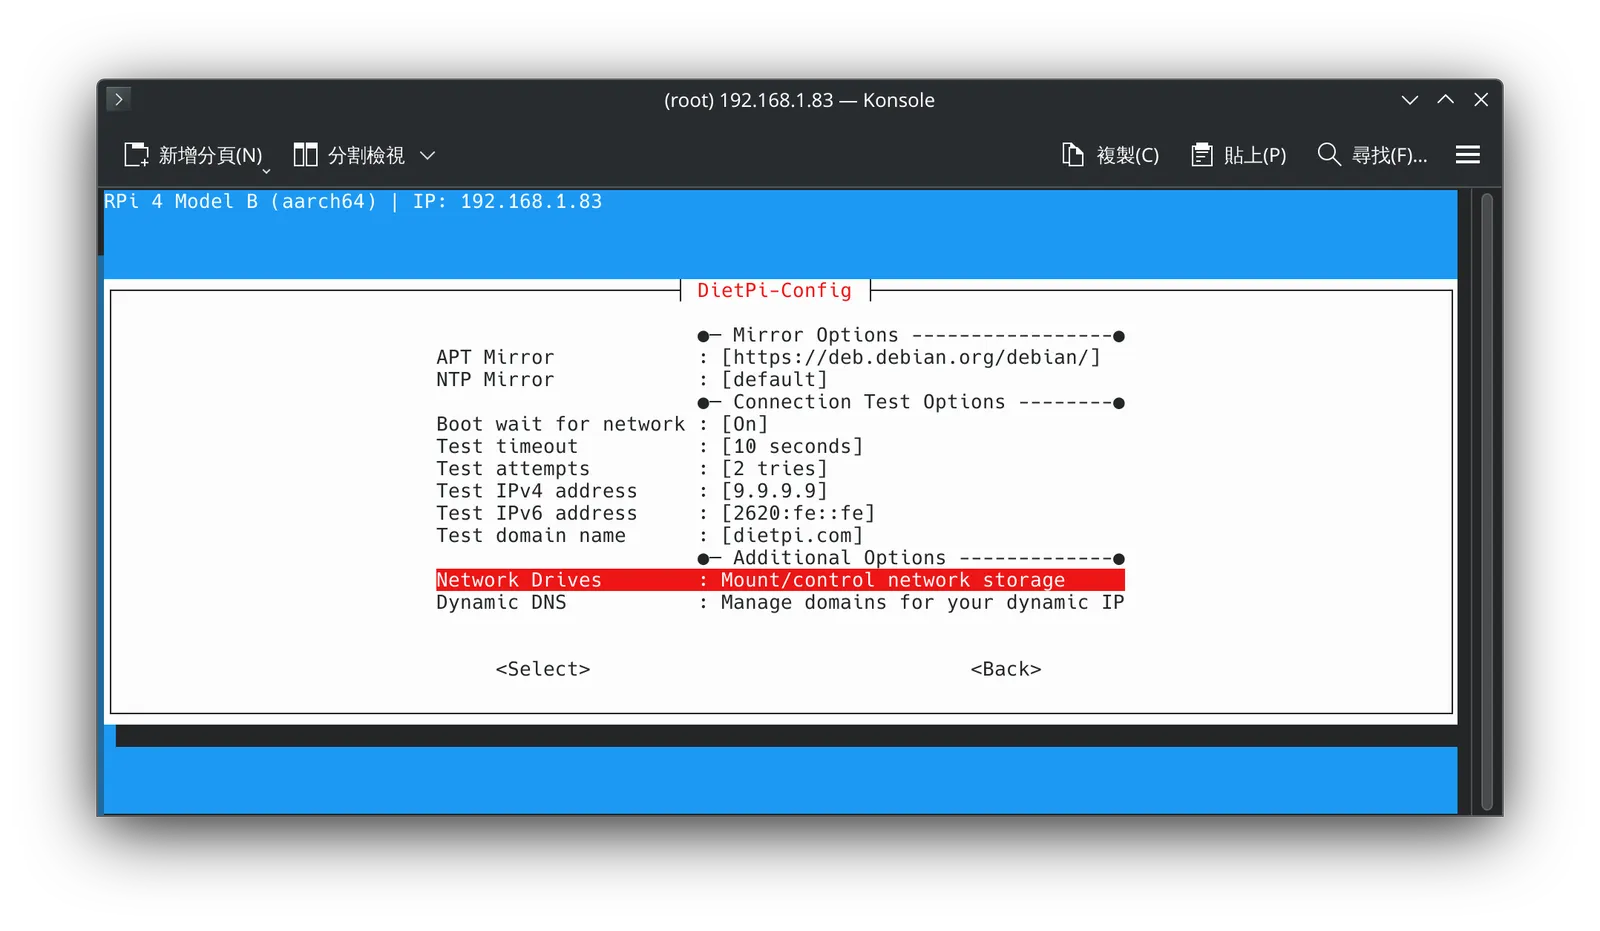1600x931 pixels.
Task: Expand the Split View dropdown chevron
Action: 428,155
